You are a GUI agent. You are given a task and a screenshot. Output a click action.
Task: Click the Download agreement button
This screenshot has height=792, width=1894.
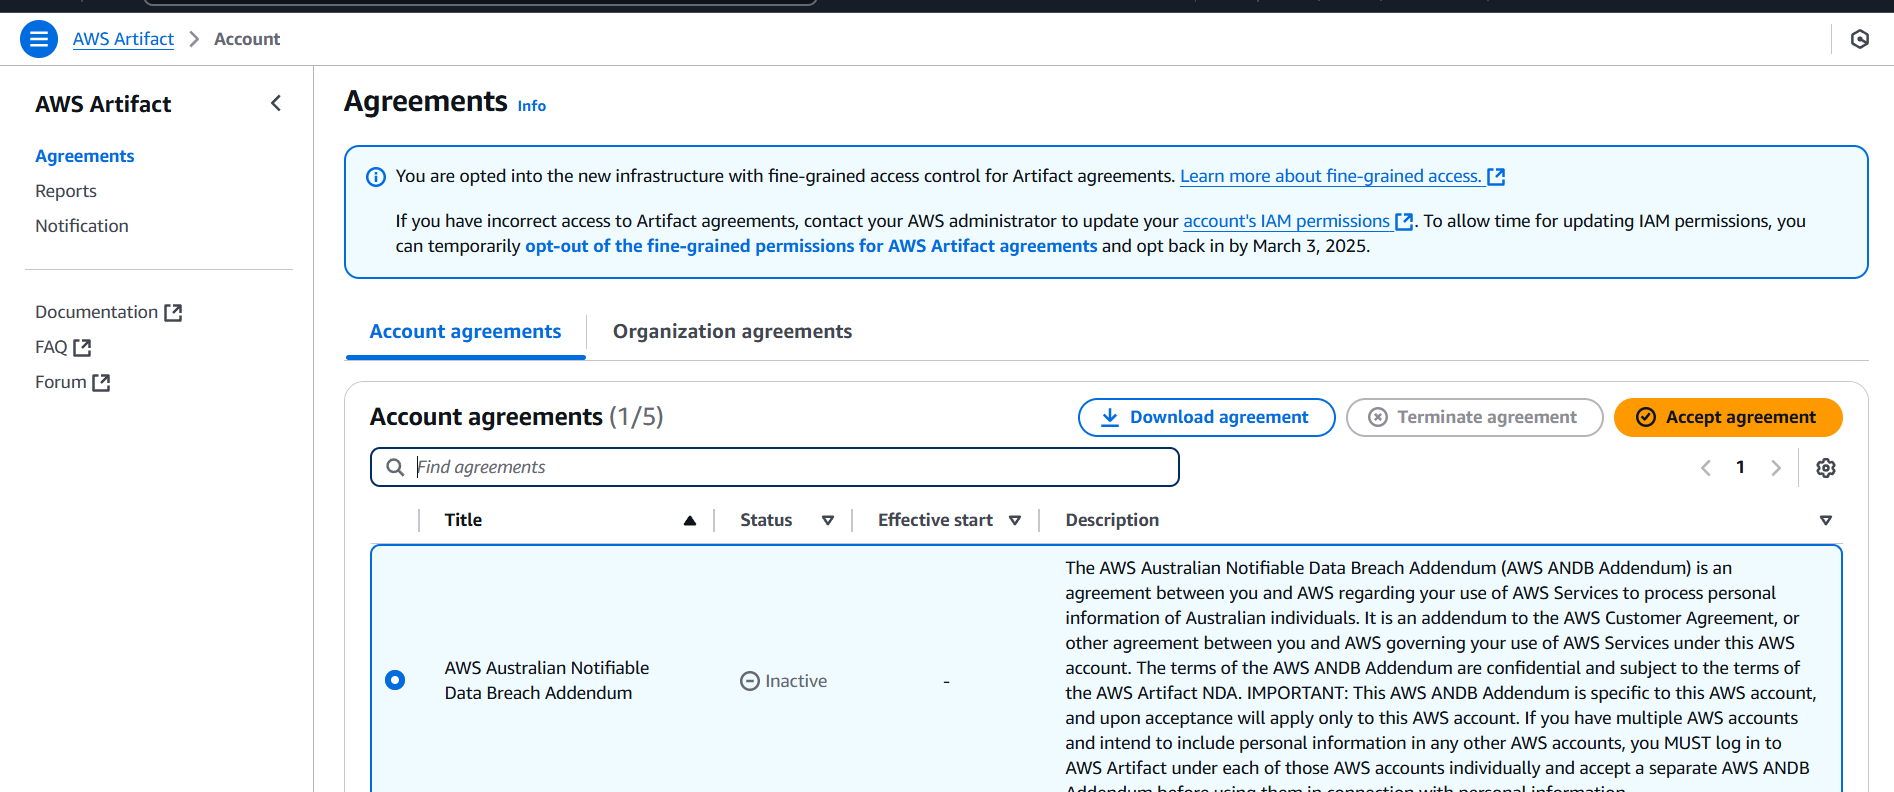[1206, 417]
